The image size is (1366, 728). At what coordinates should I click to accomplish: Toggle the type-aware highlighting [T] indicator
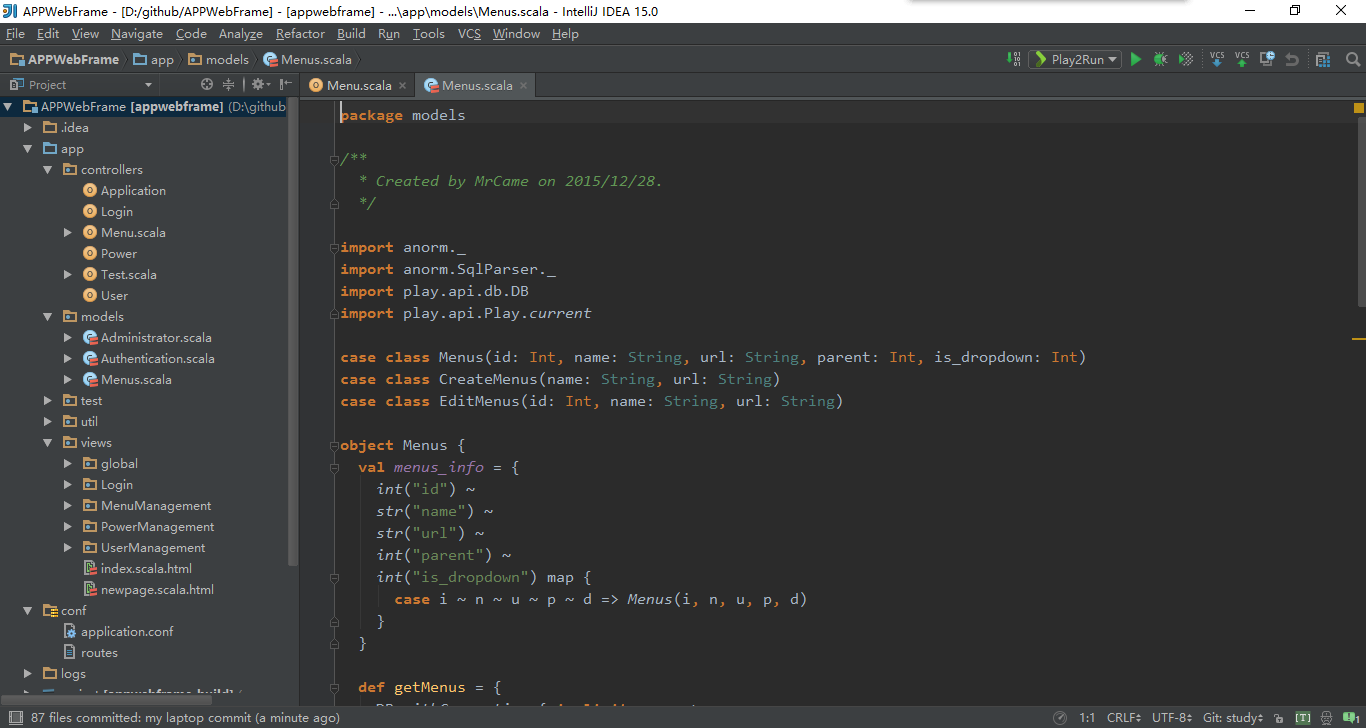(1303, 718)
